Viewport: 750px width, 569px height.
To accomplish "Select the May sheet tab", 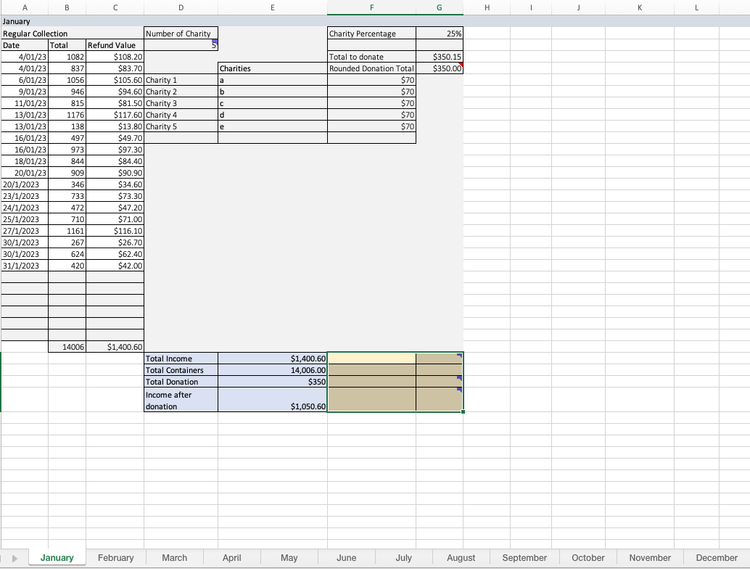I will (x=289, y=558).
